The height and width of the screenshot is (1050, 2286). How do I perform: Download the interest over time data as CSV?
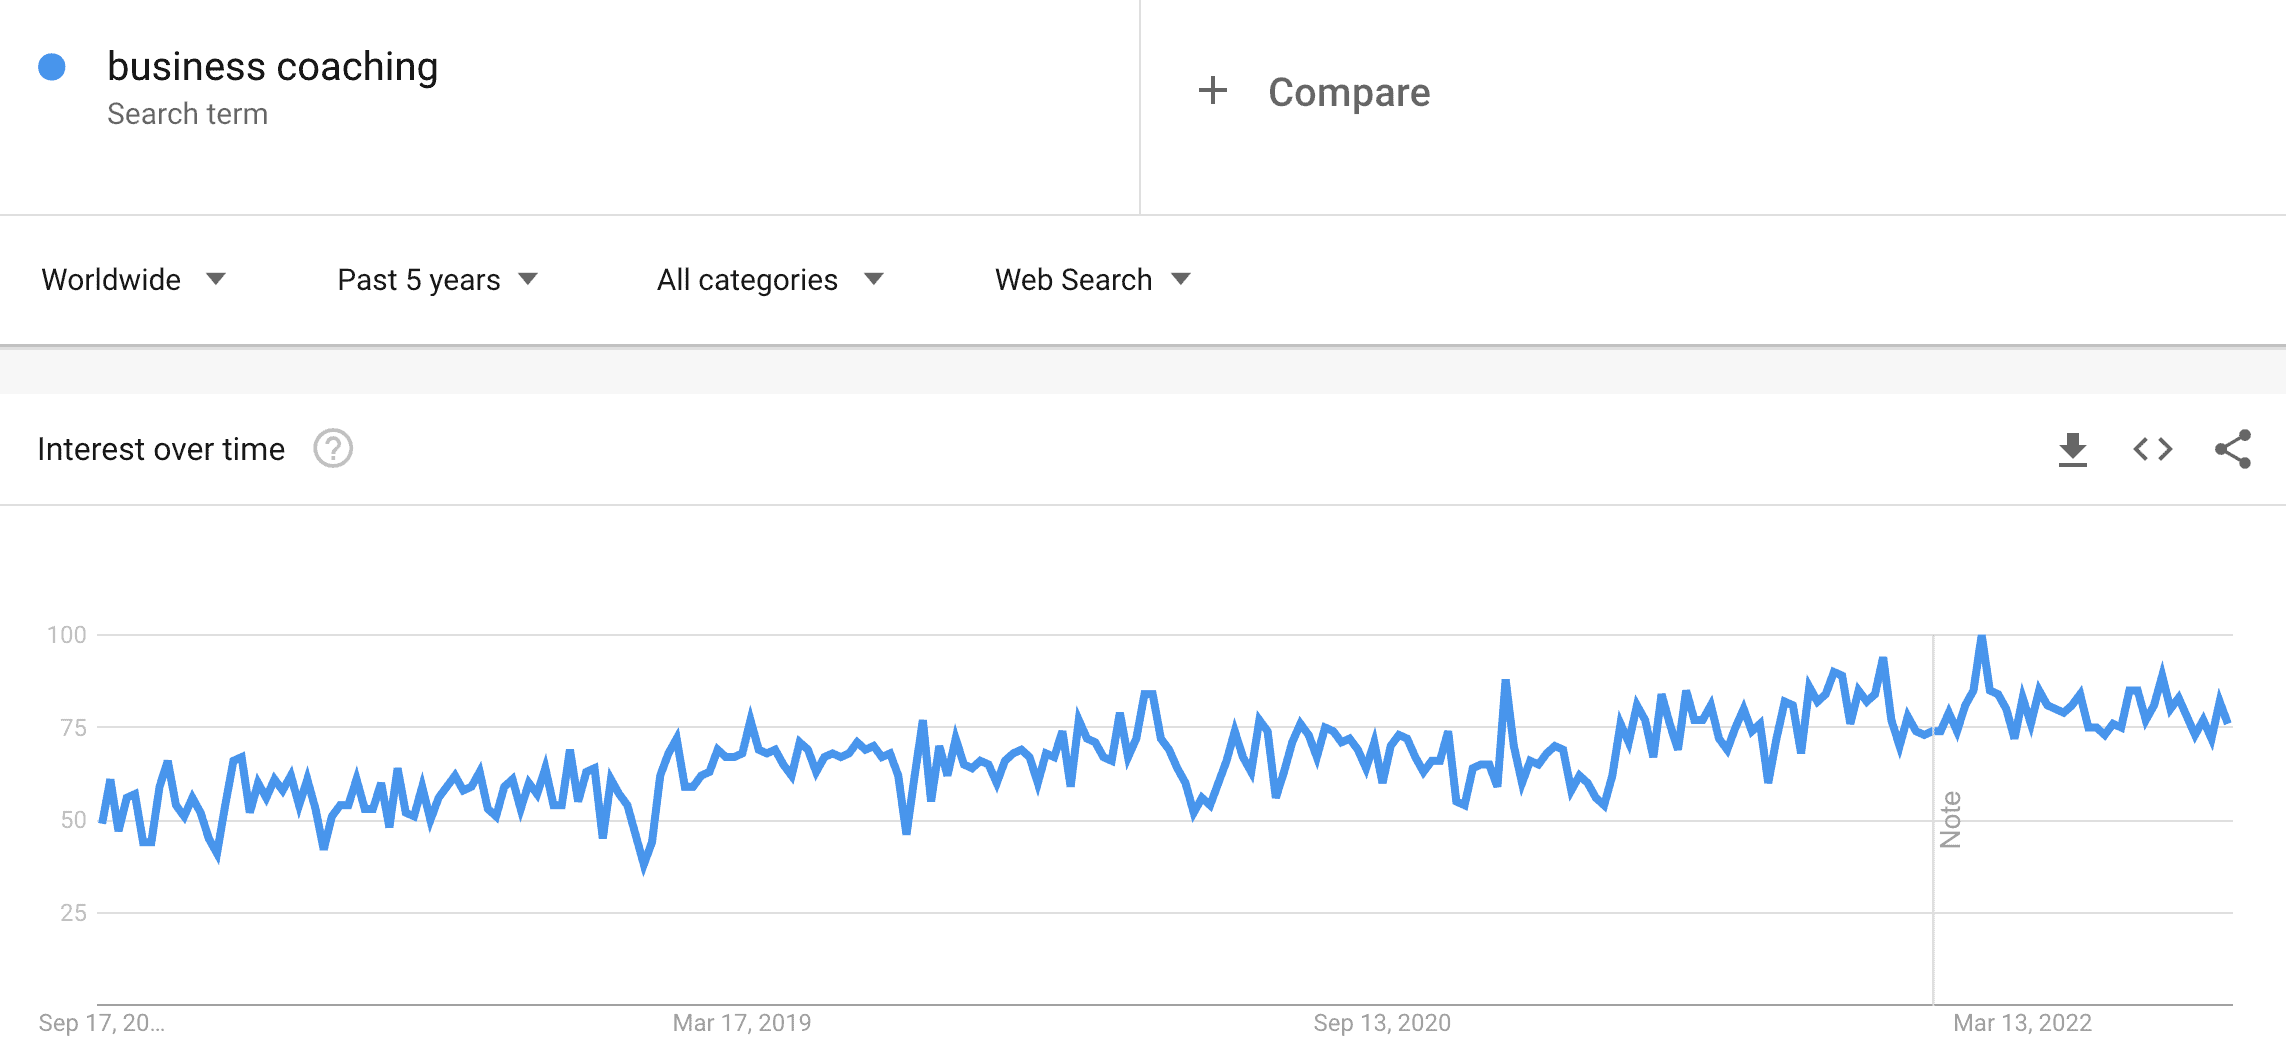(x=2073, y=449)
